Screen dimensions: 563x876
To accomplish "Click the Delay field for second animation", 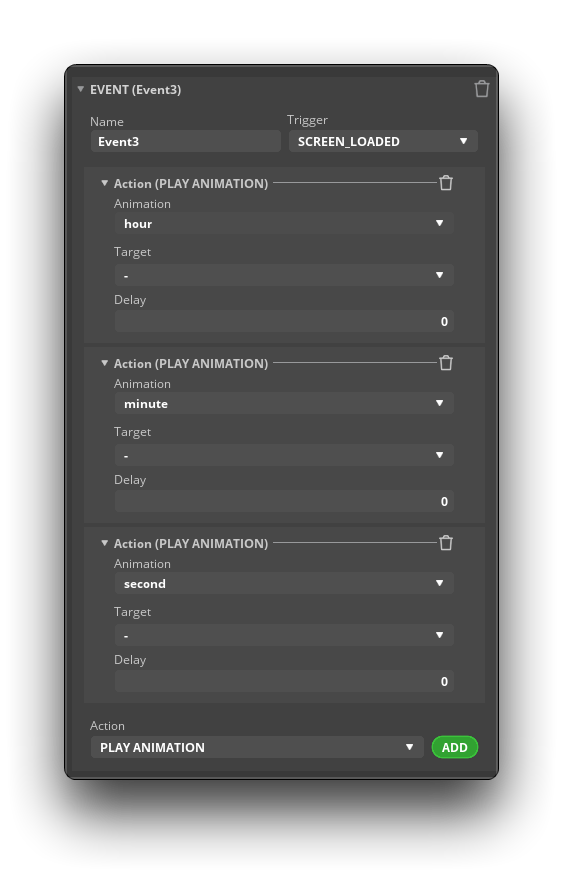I will 284,681.
